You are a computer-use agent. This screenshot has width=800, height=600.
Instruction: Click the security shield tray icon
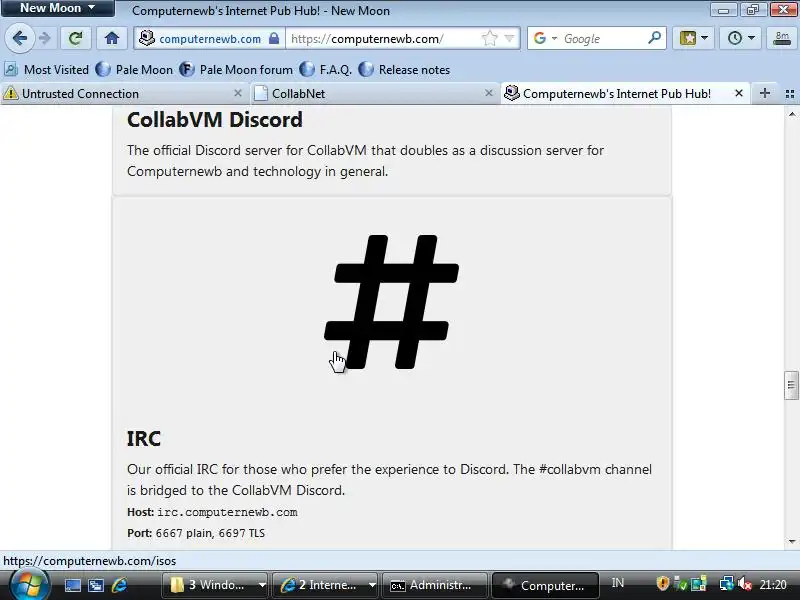[662, 584]
